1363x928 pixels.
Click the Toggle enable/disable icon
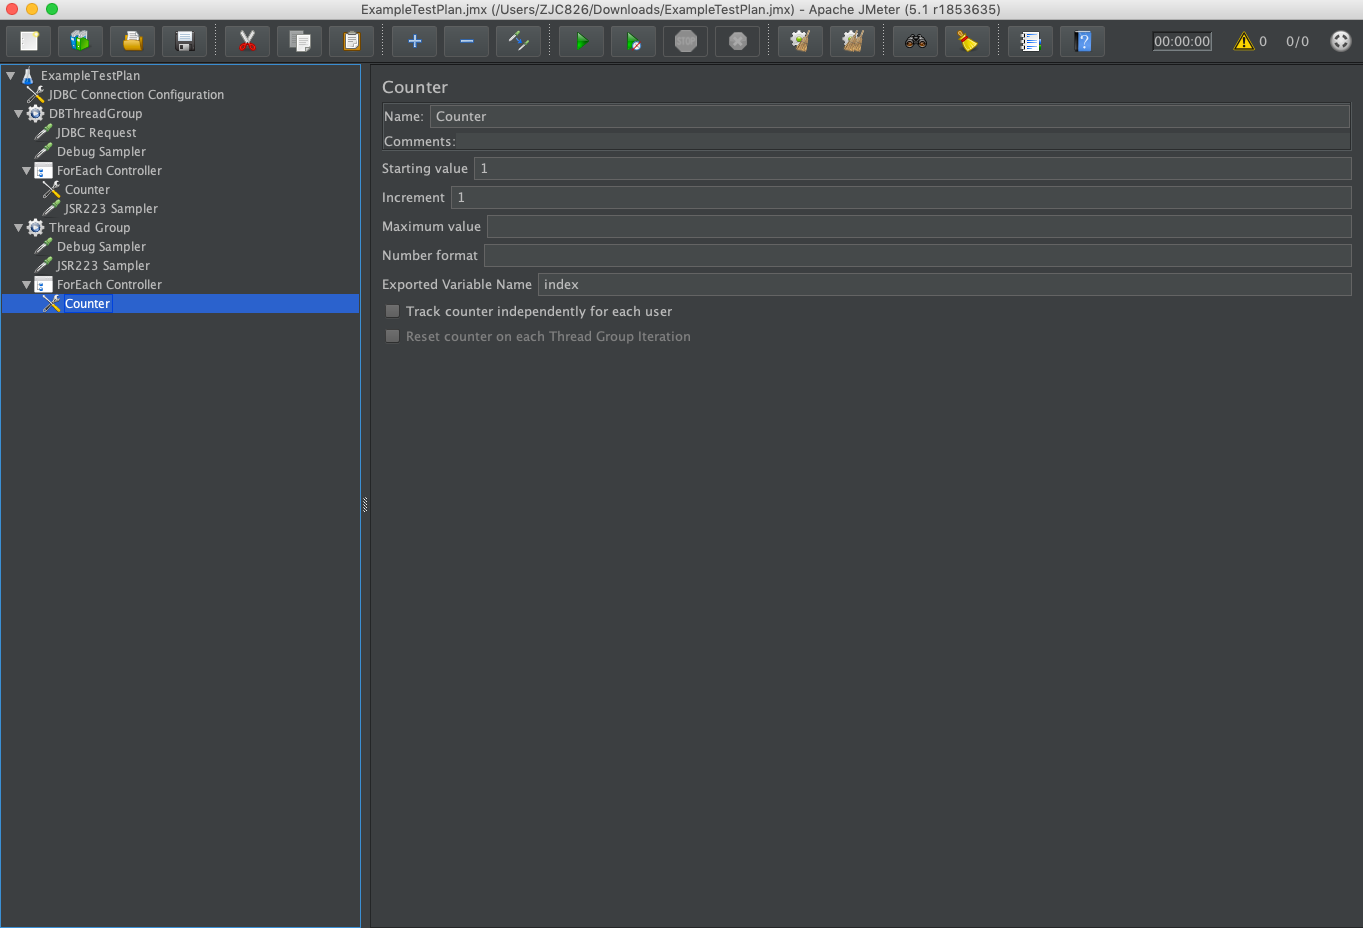(518, 41)
